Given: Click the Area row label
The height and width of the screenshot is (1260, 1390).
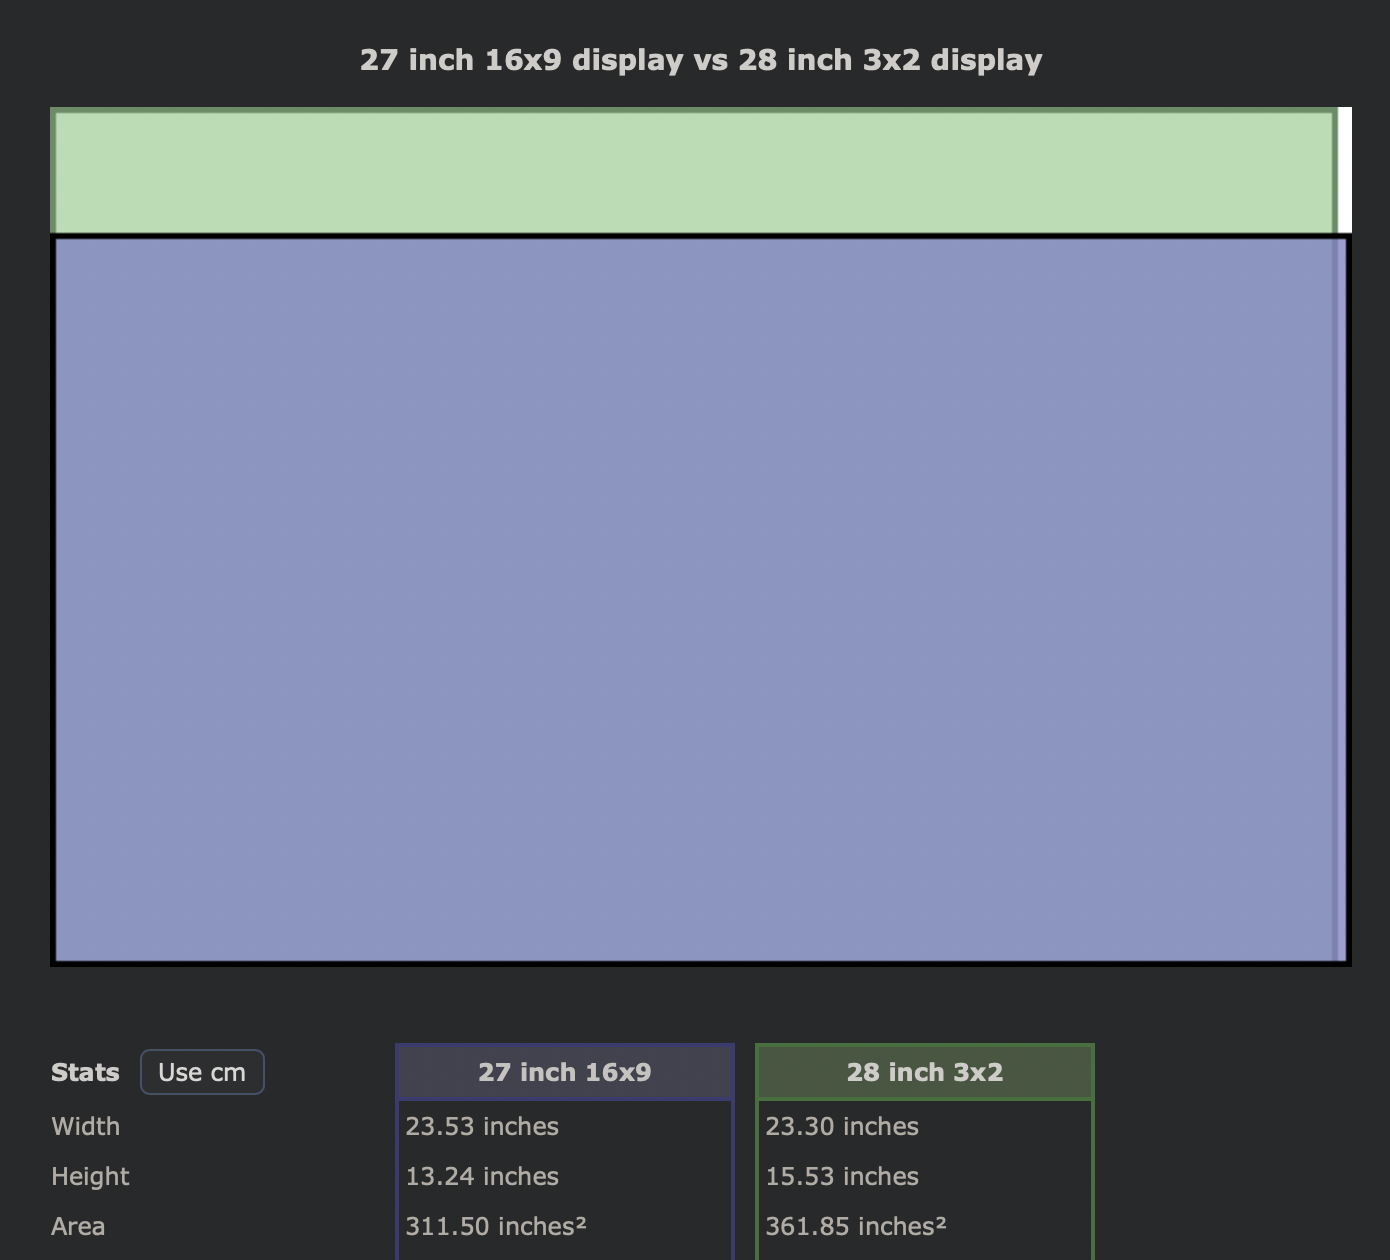Looking at the screenshot, I should tap(78, 1226).
